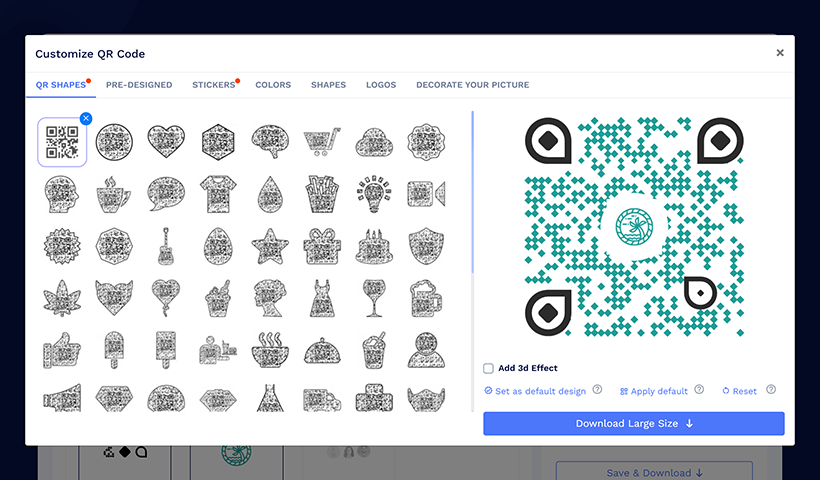Image resolution: width=820 pixels, height=480 pixels.
Task: Download Large Size QR code
Action: pos(634,424)
